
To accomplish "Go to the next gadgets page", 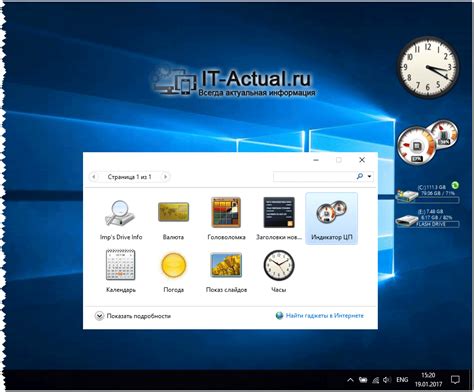I will [x=165, y=177].
